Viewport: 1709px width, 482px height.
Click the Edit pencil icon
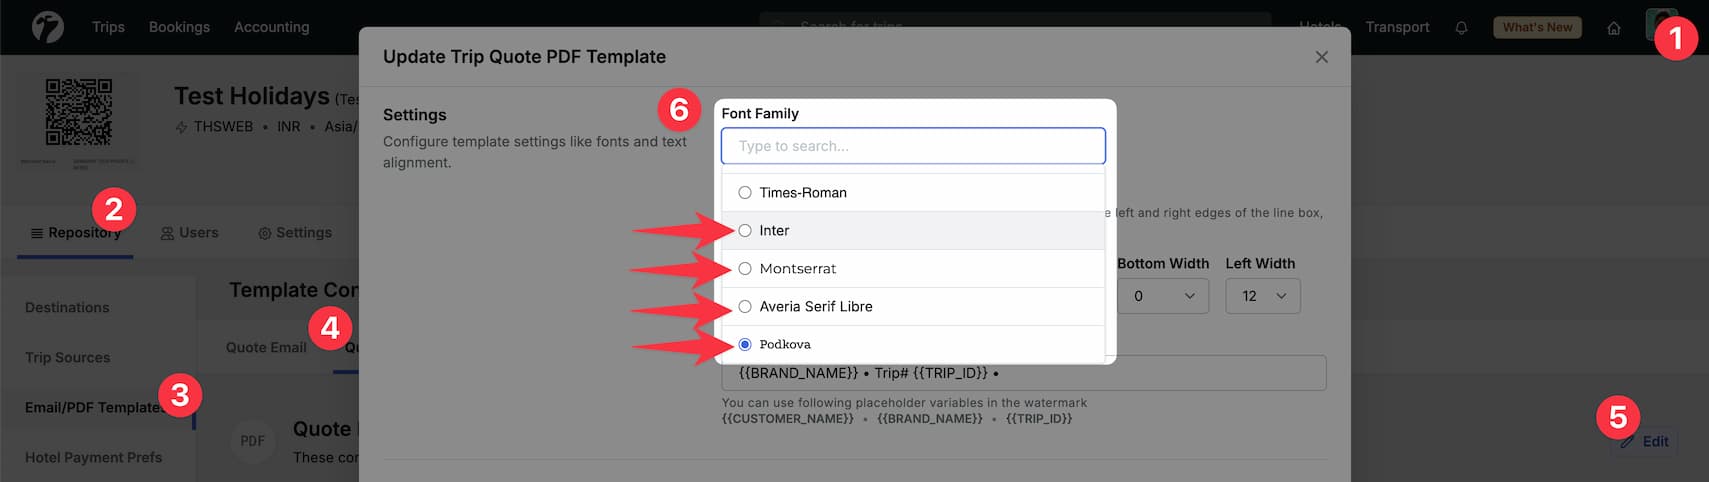(x=1630, y=441)
